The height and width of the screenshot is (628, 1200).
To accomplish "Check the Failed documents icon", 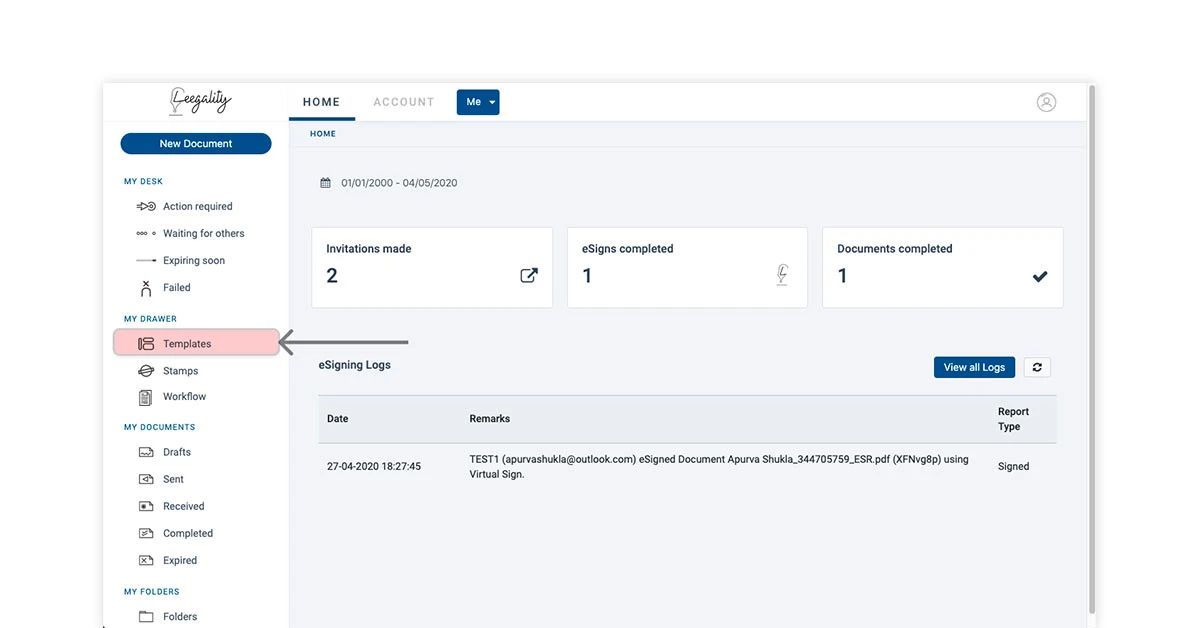I will (148, 287).
